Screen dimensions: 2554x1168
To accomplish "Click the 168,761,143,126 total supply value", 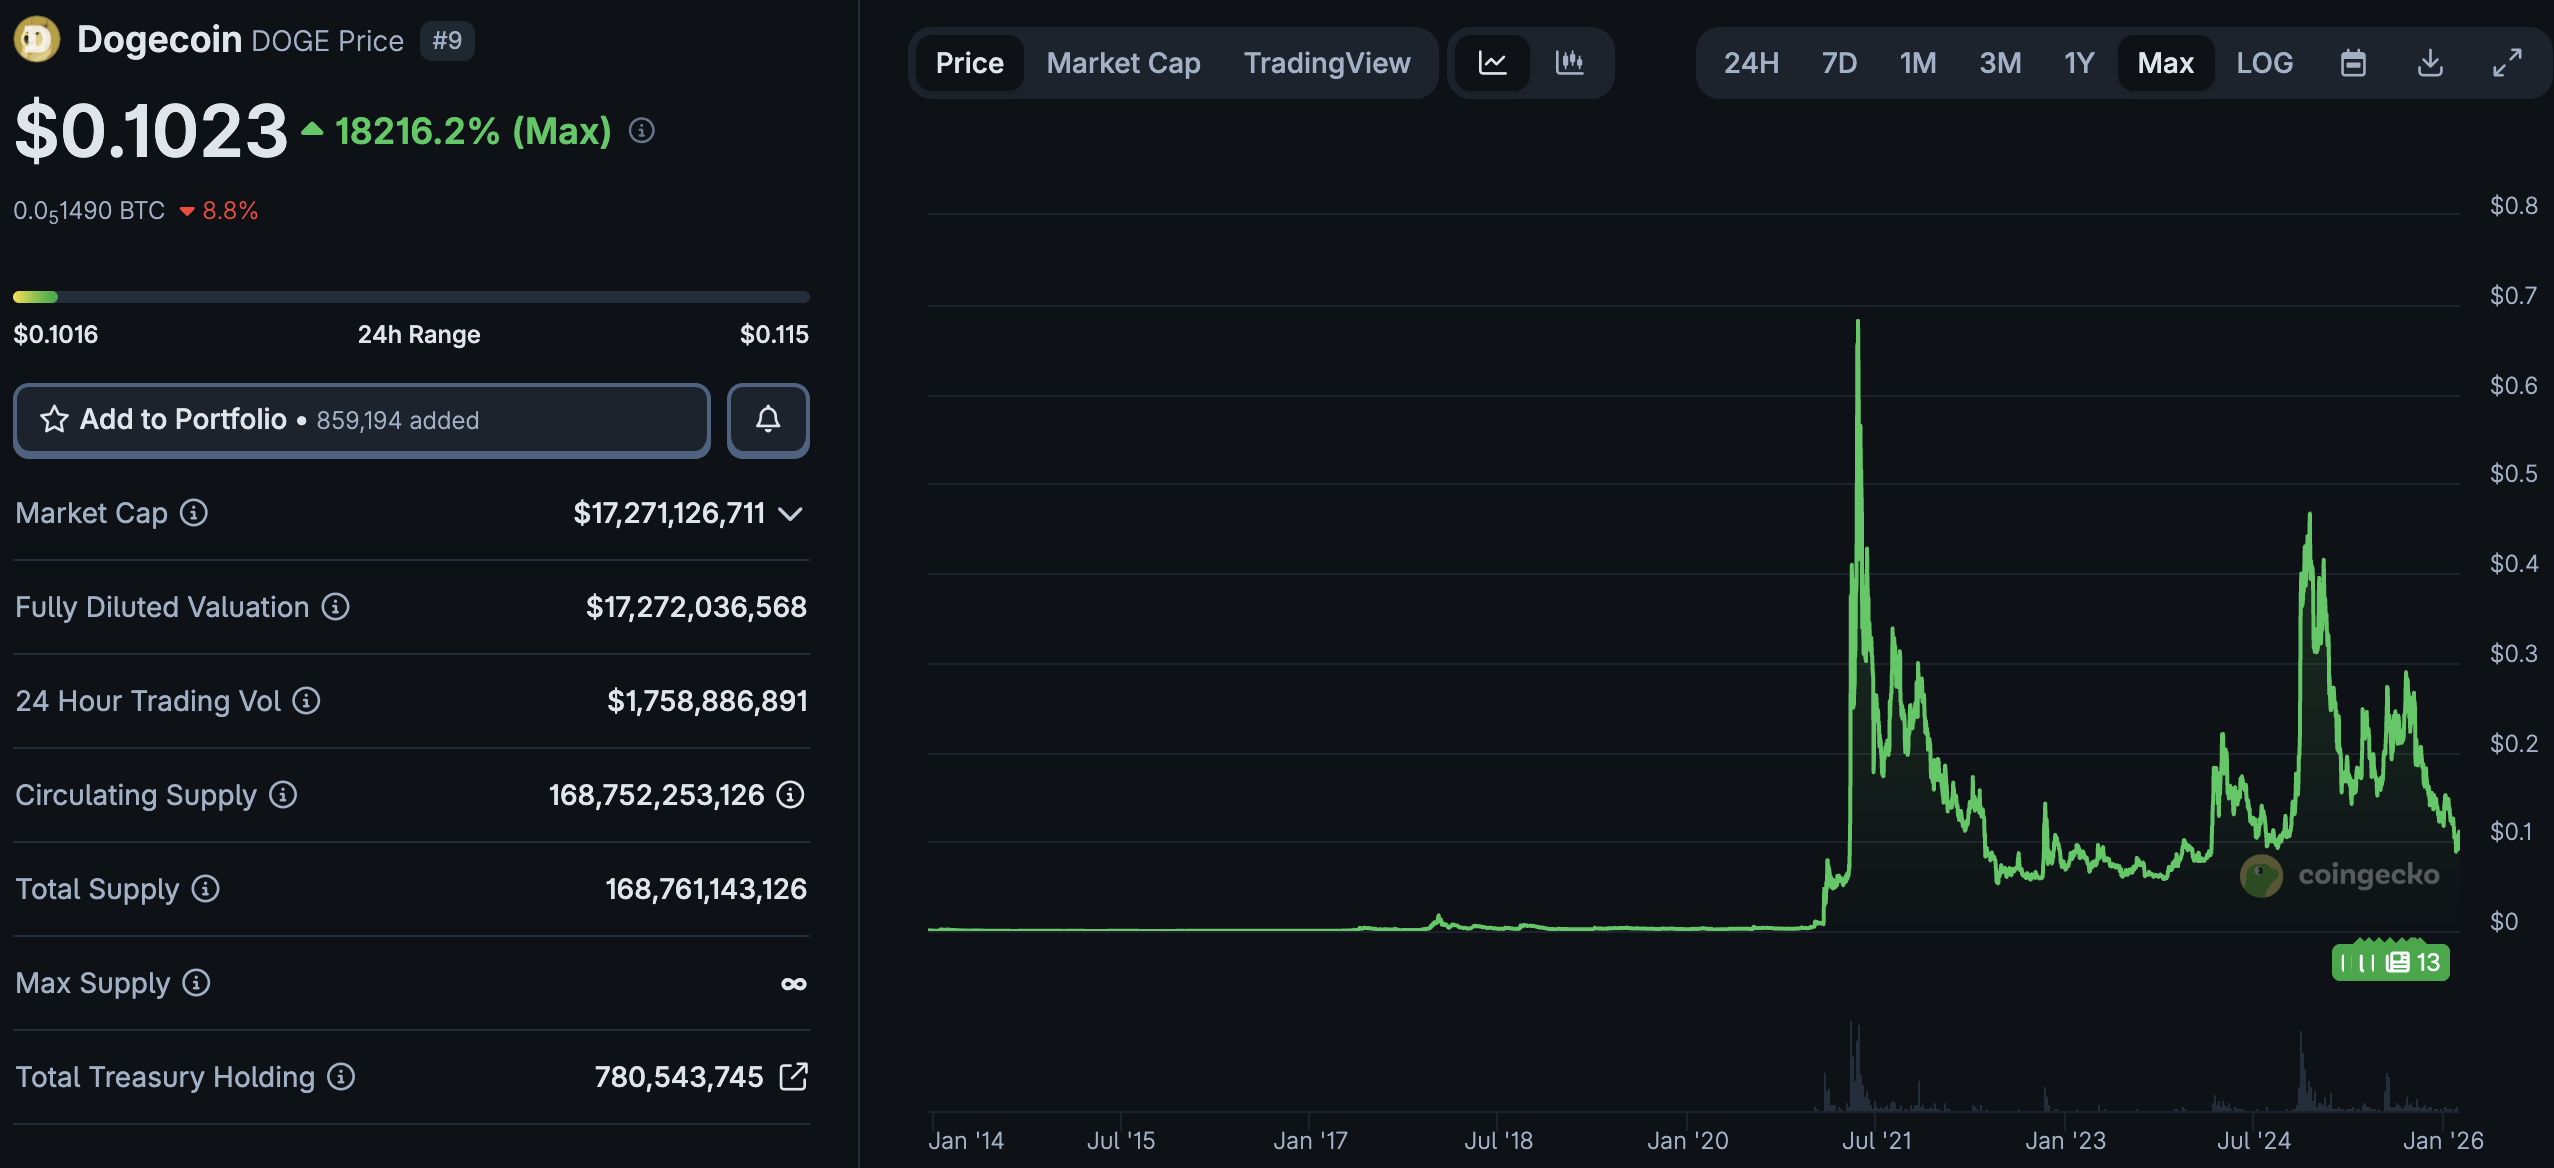I will 706,889.
